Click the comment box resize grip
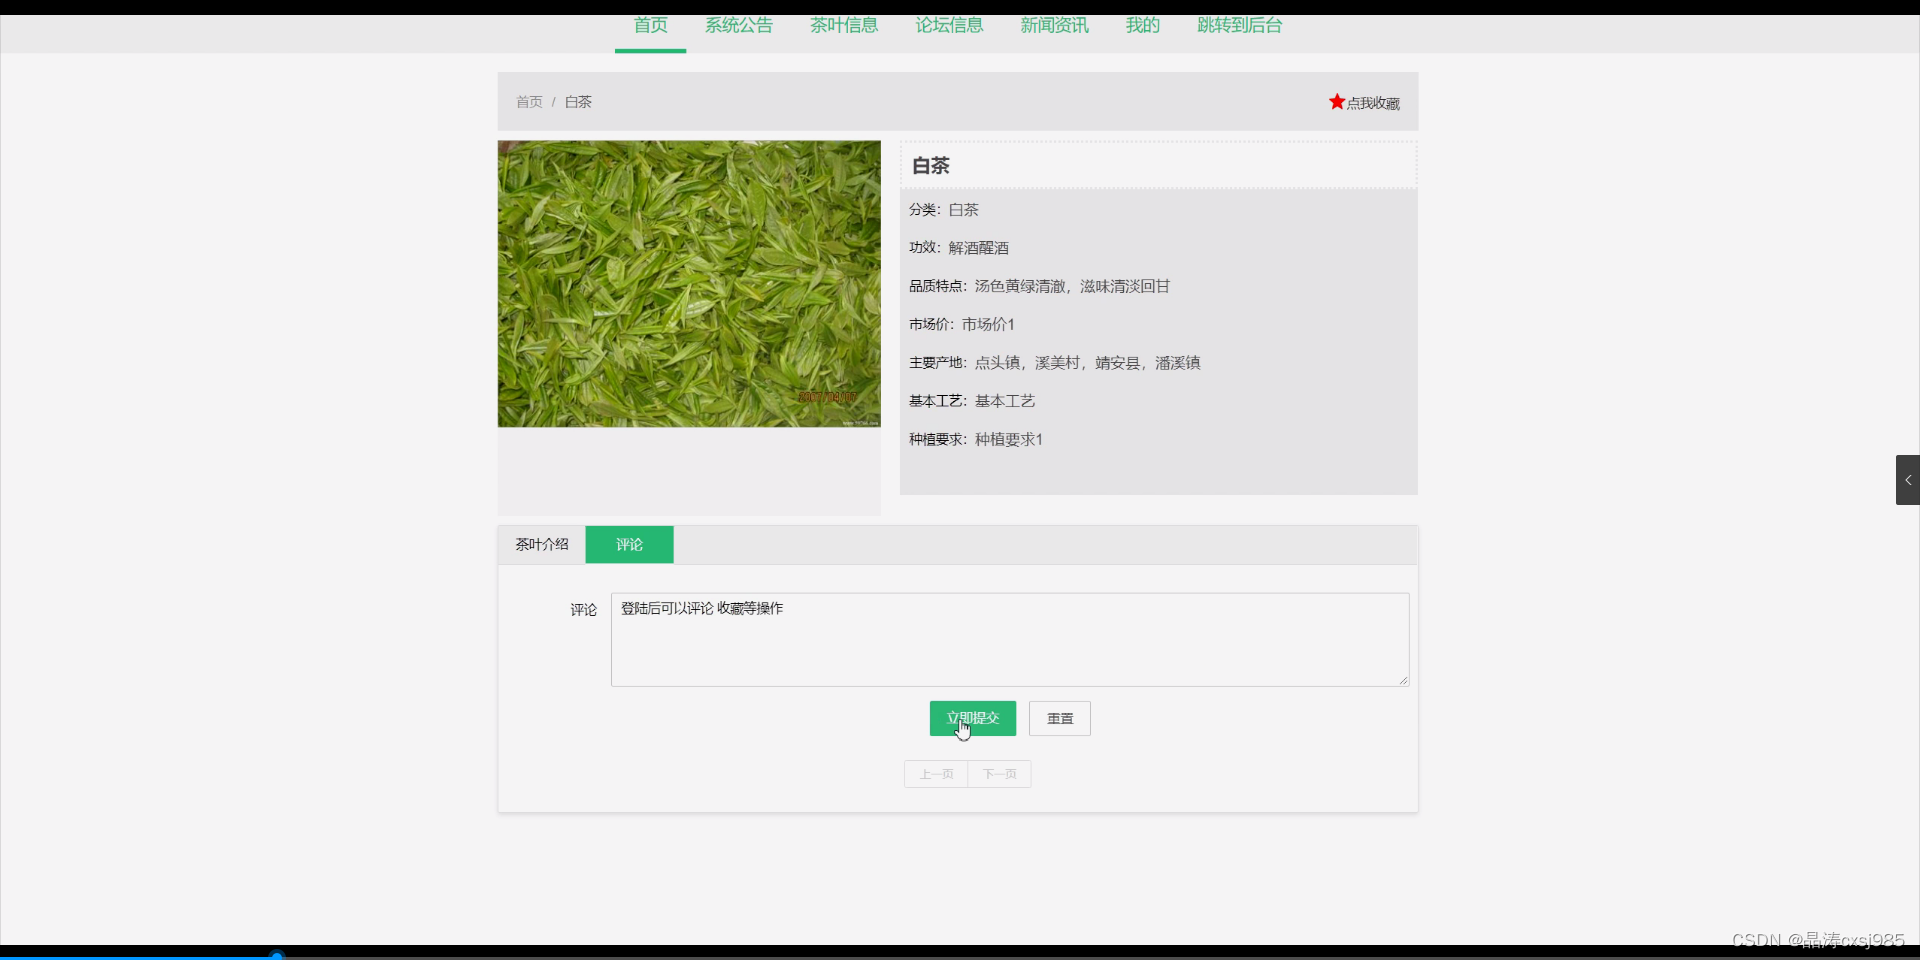This screenshot has height=960, width=1920. coord(1403,680)
